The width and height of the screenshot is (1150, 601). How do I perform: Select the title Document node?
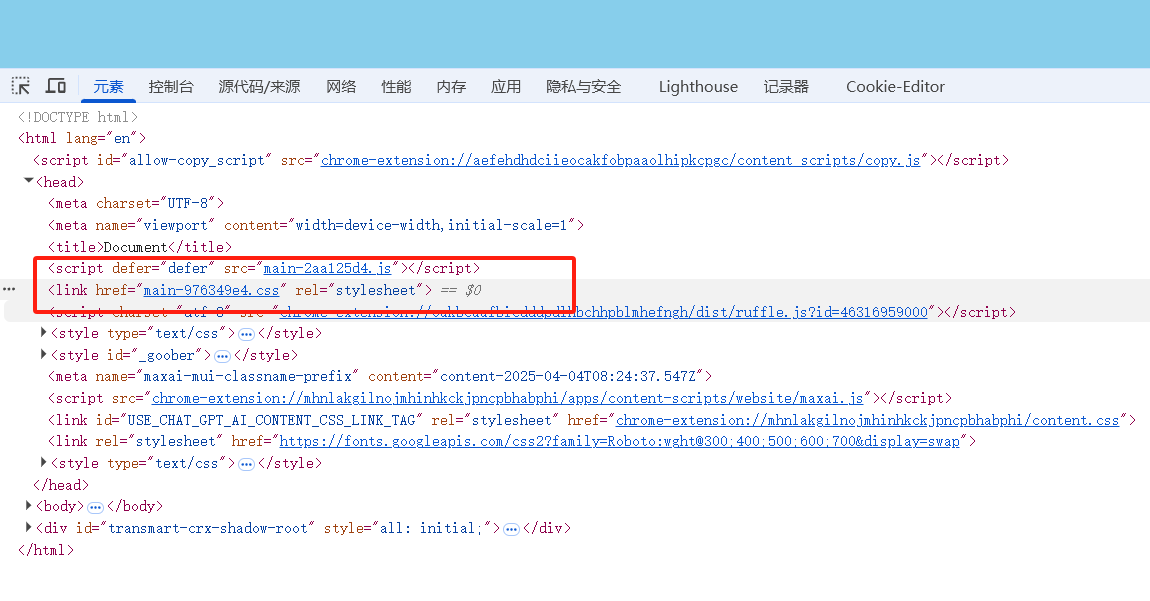(x=139, y=247)
